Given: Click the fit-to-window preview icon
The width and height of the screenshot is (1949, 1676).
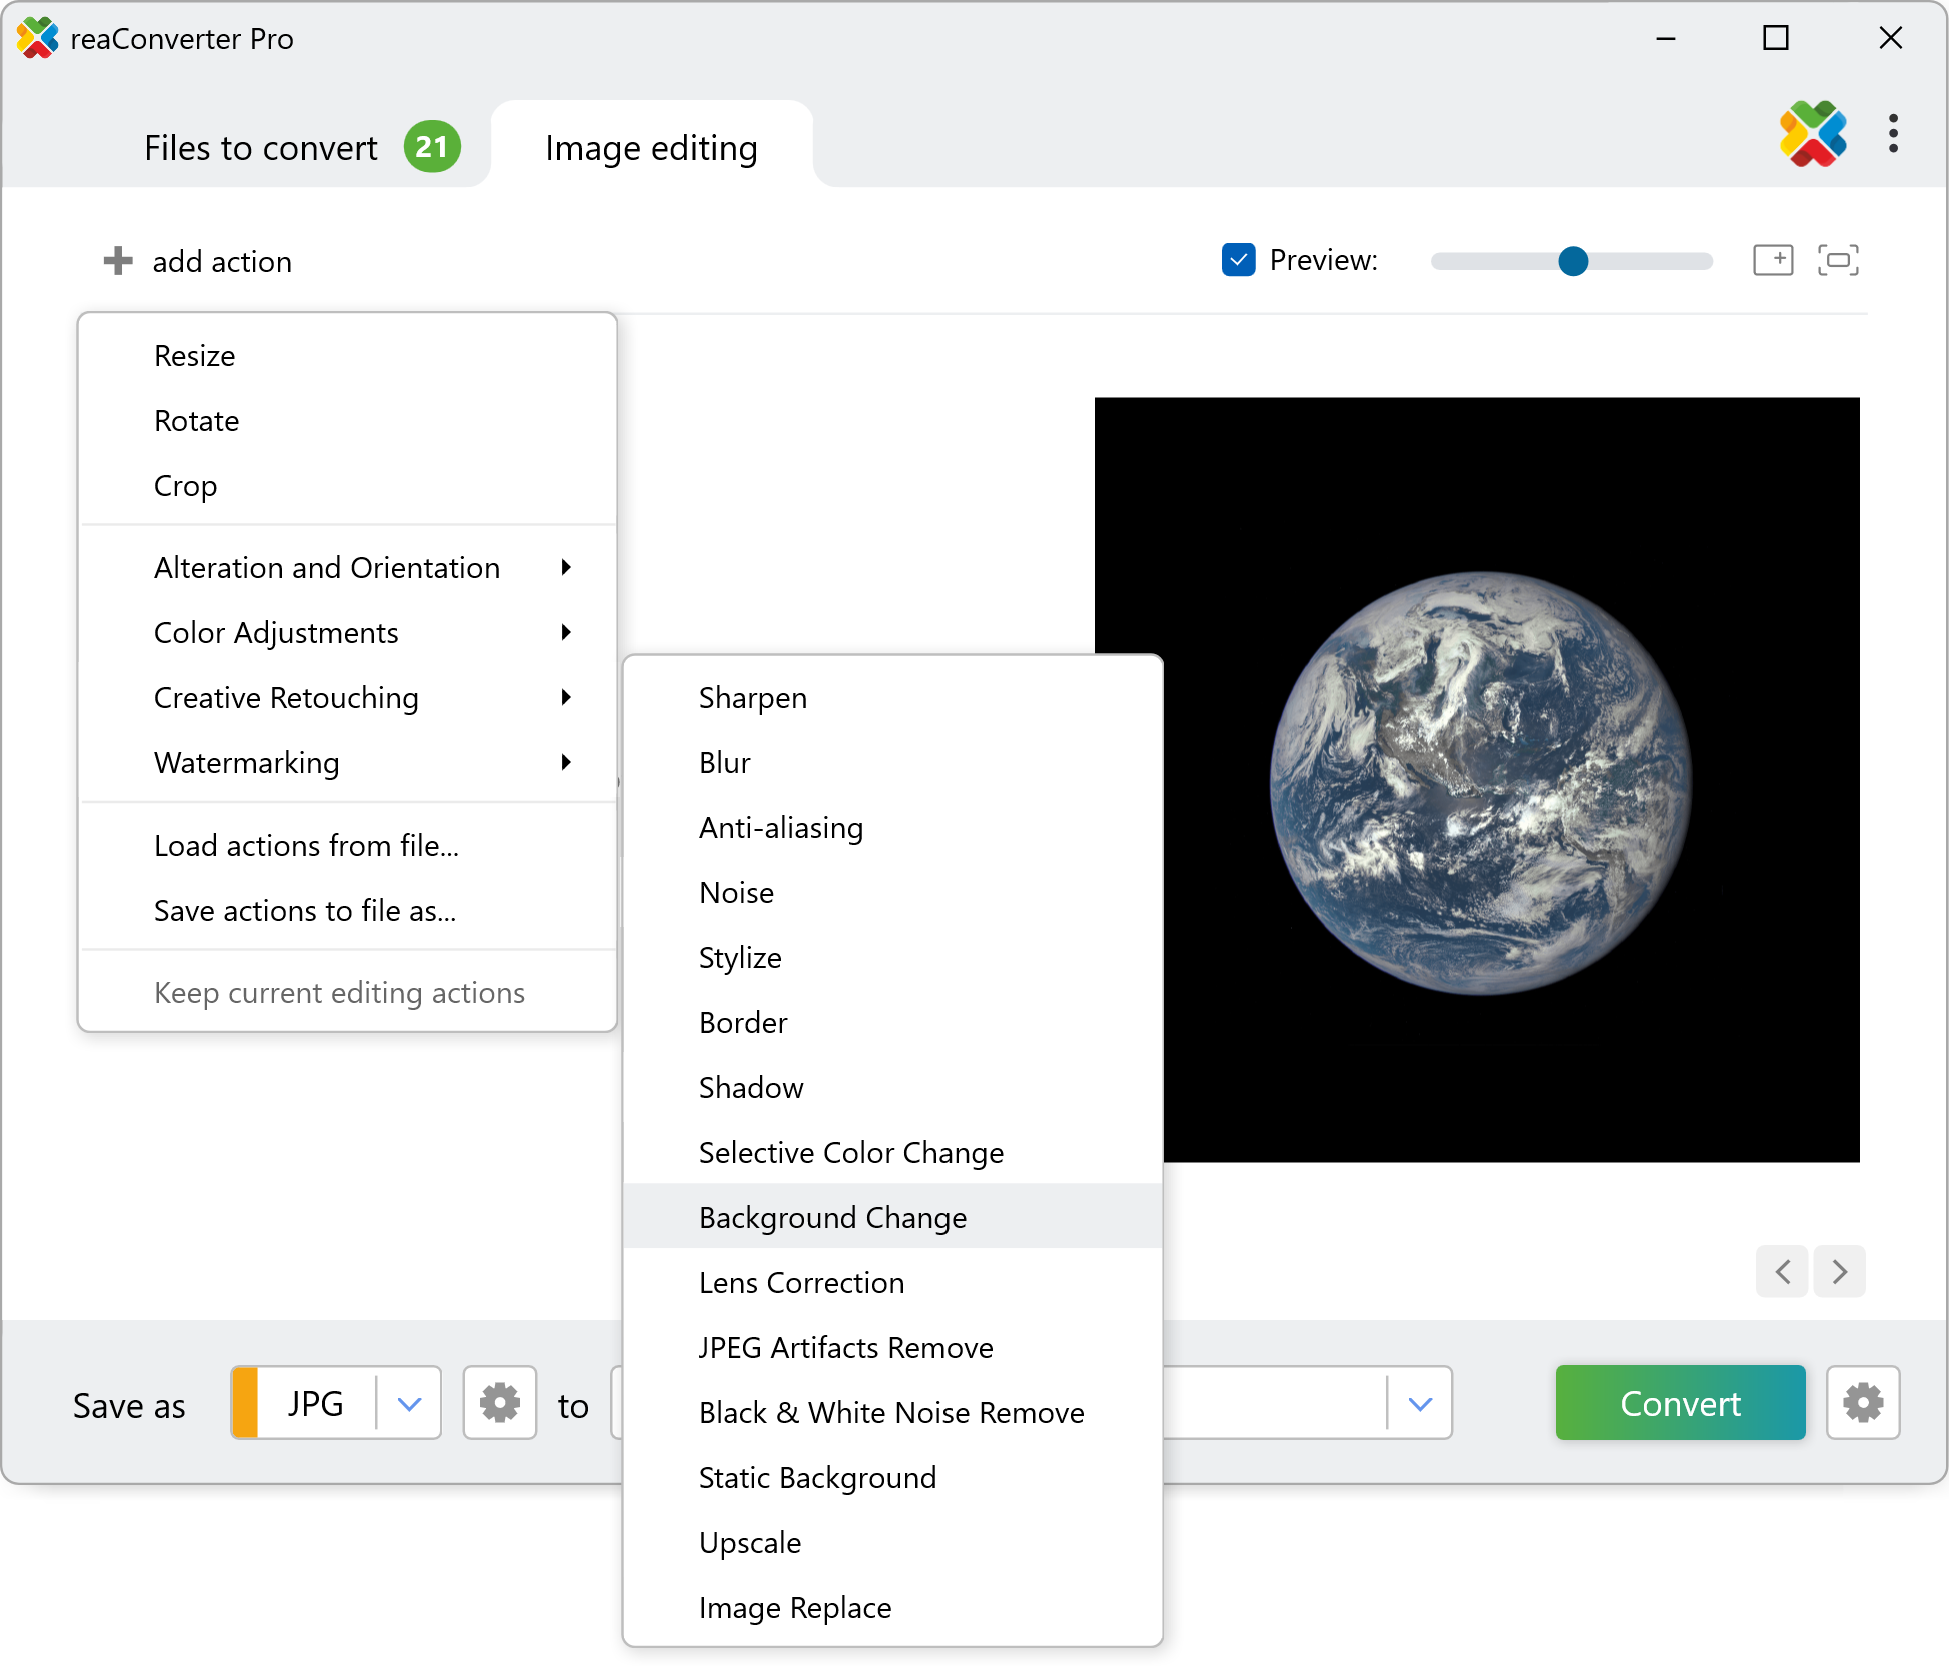Looking at the screenshot, I should tap(1838, 260).
